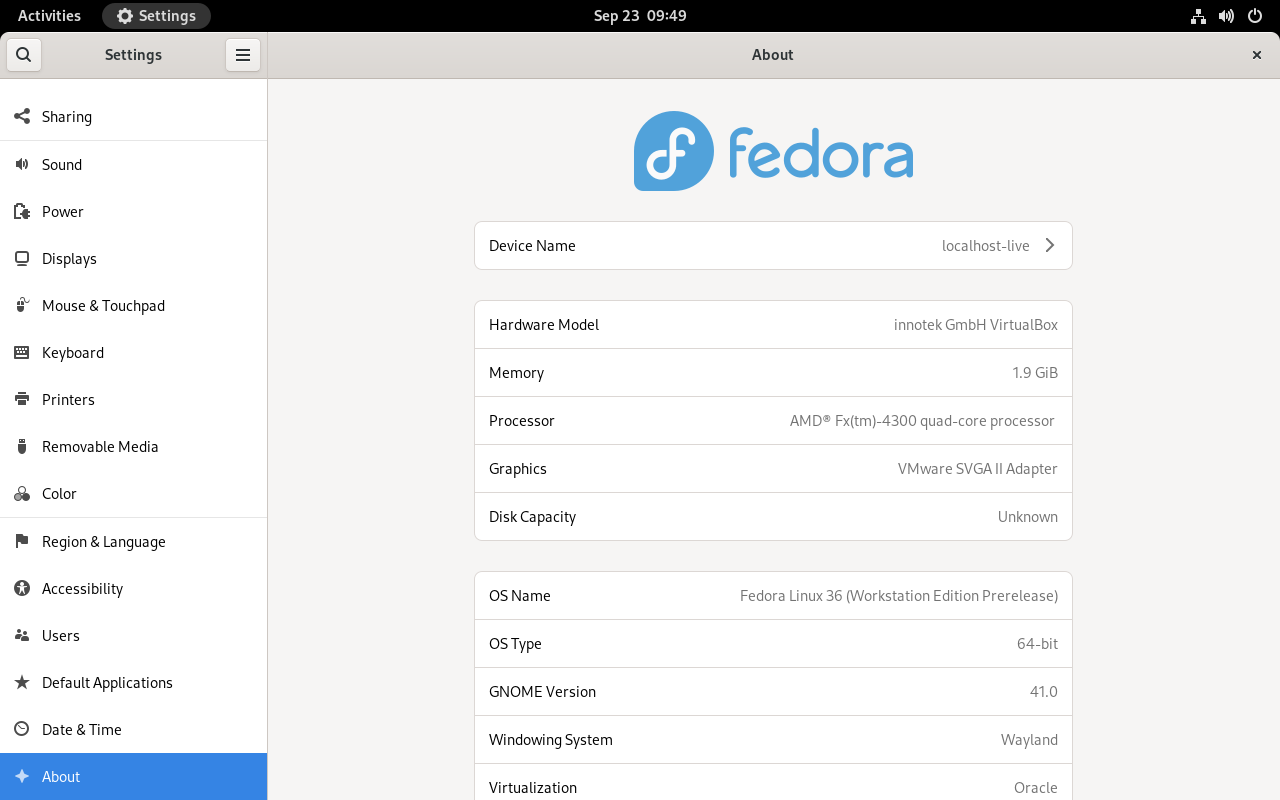Click the search icon in Settings header

24,55
